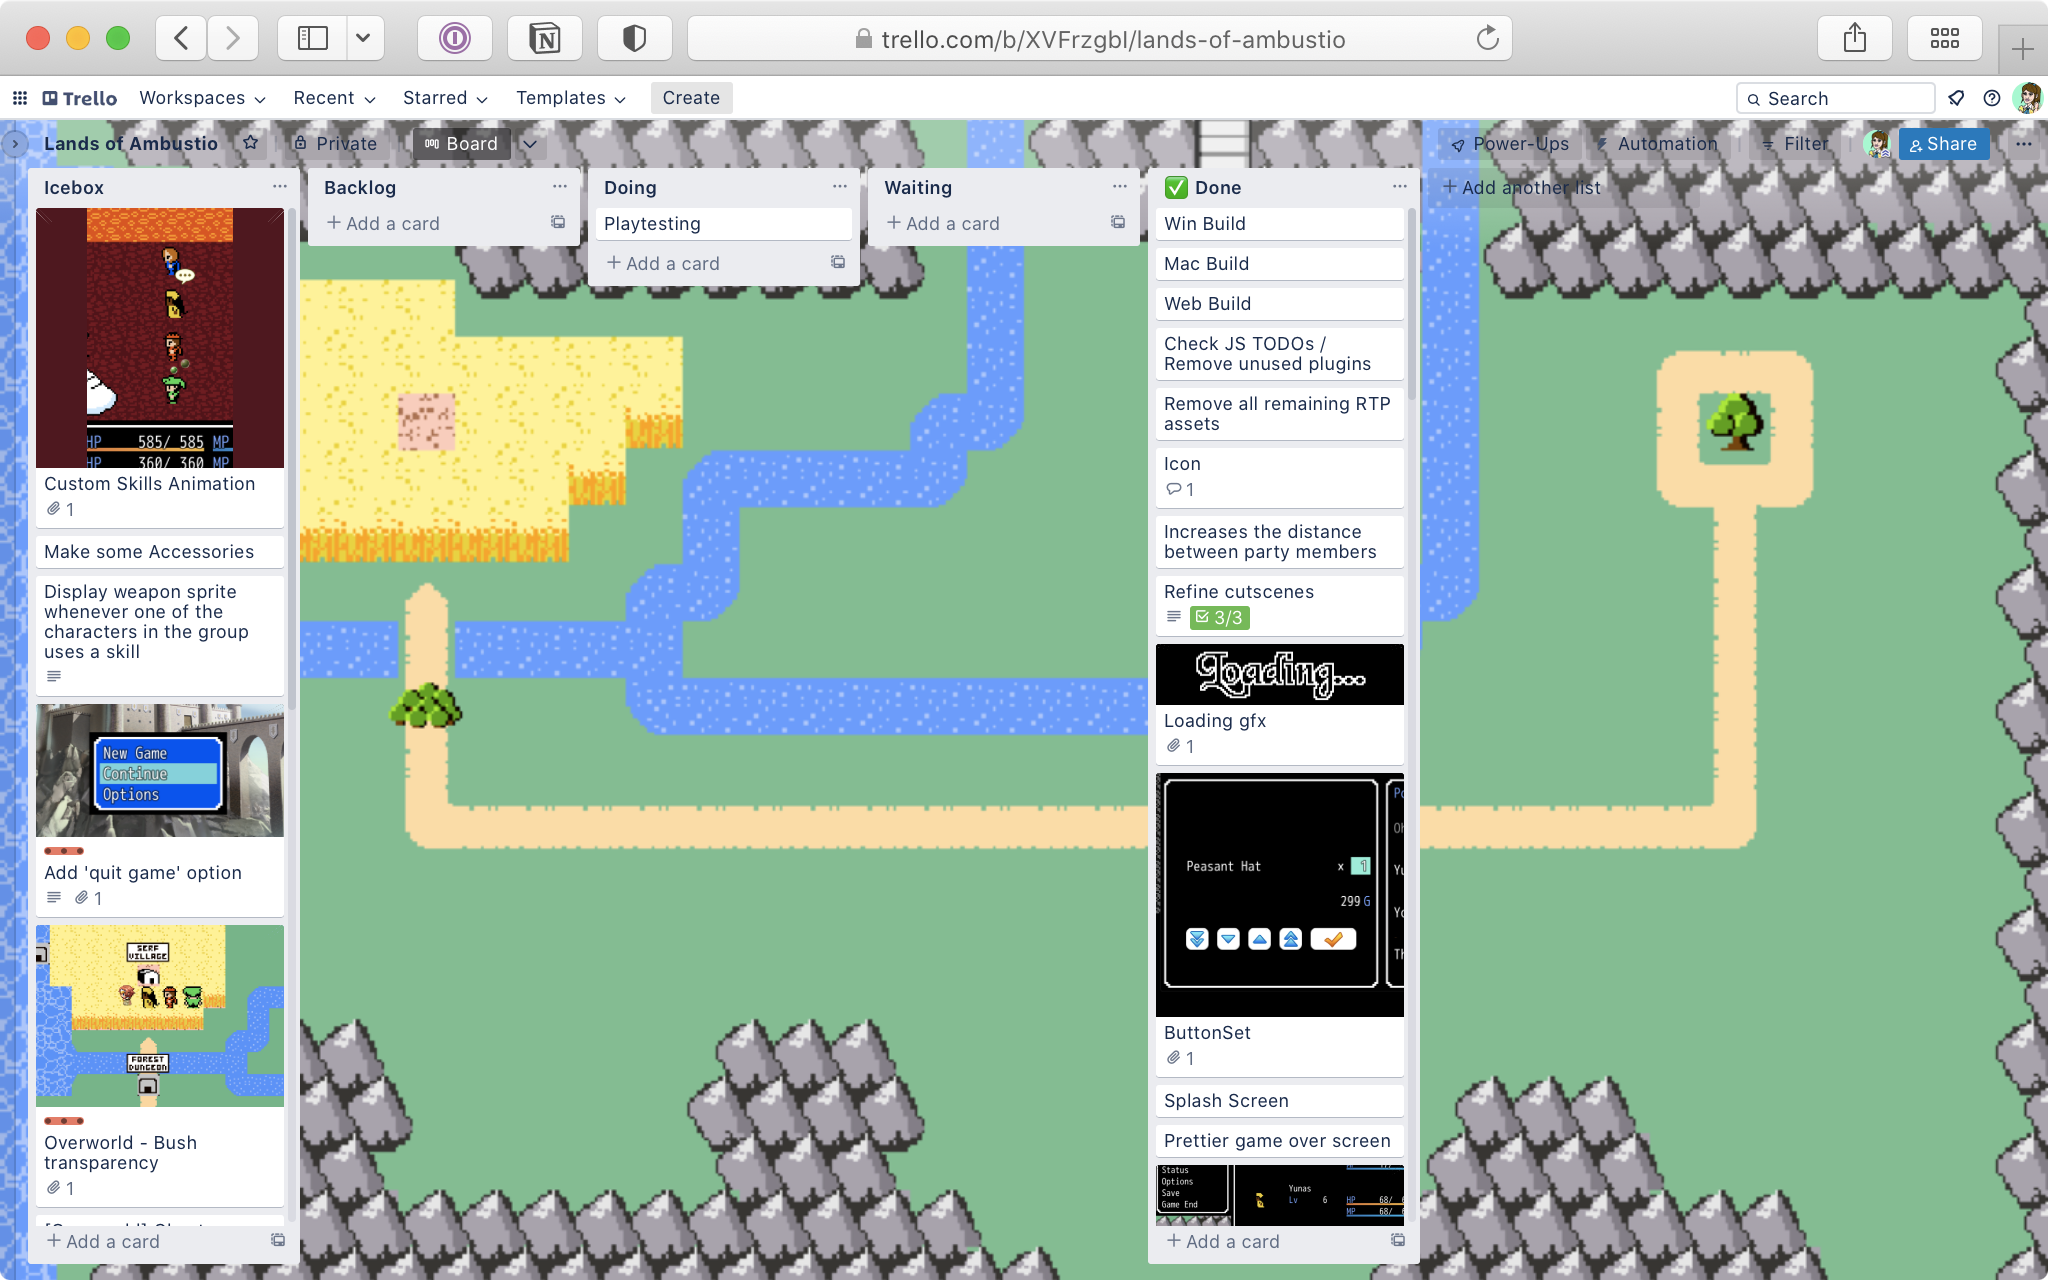Toggle star to favorite Lands of Ambustio

click(249, 142)
